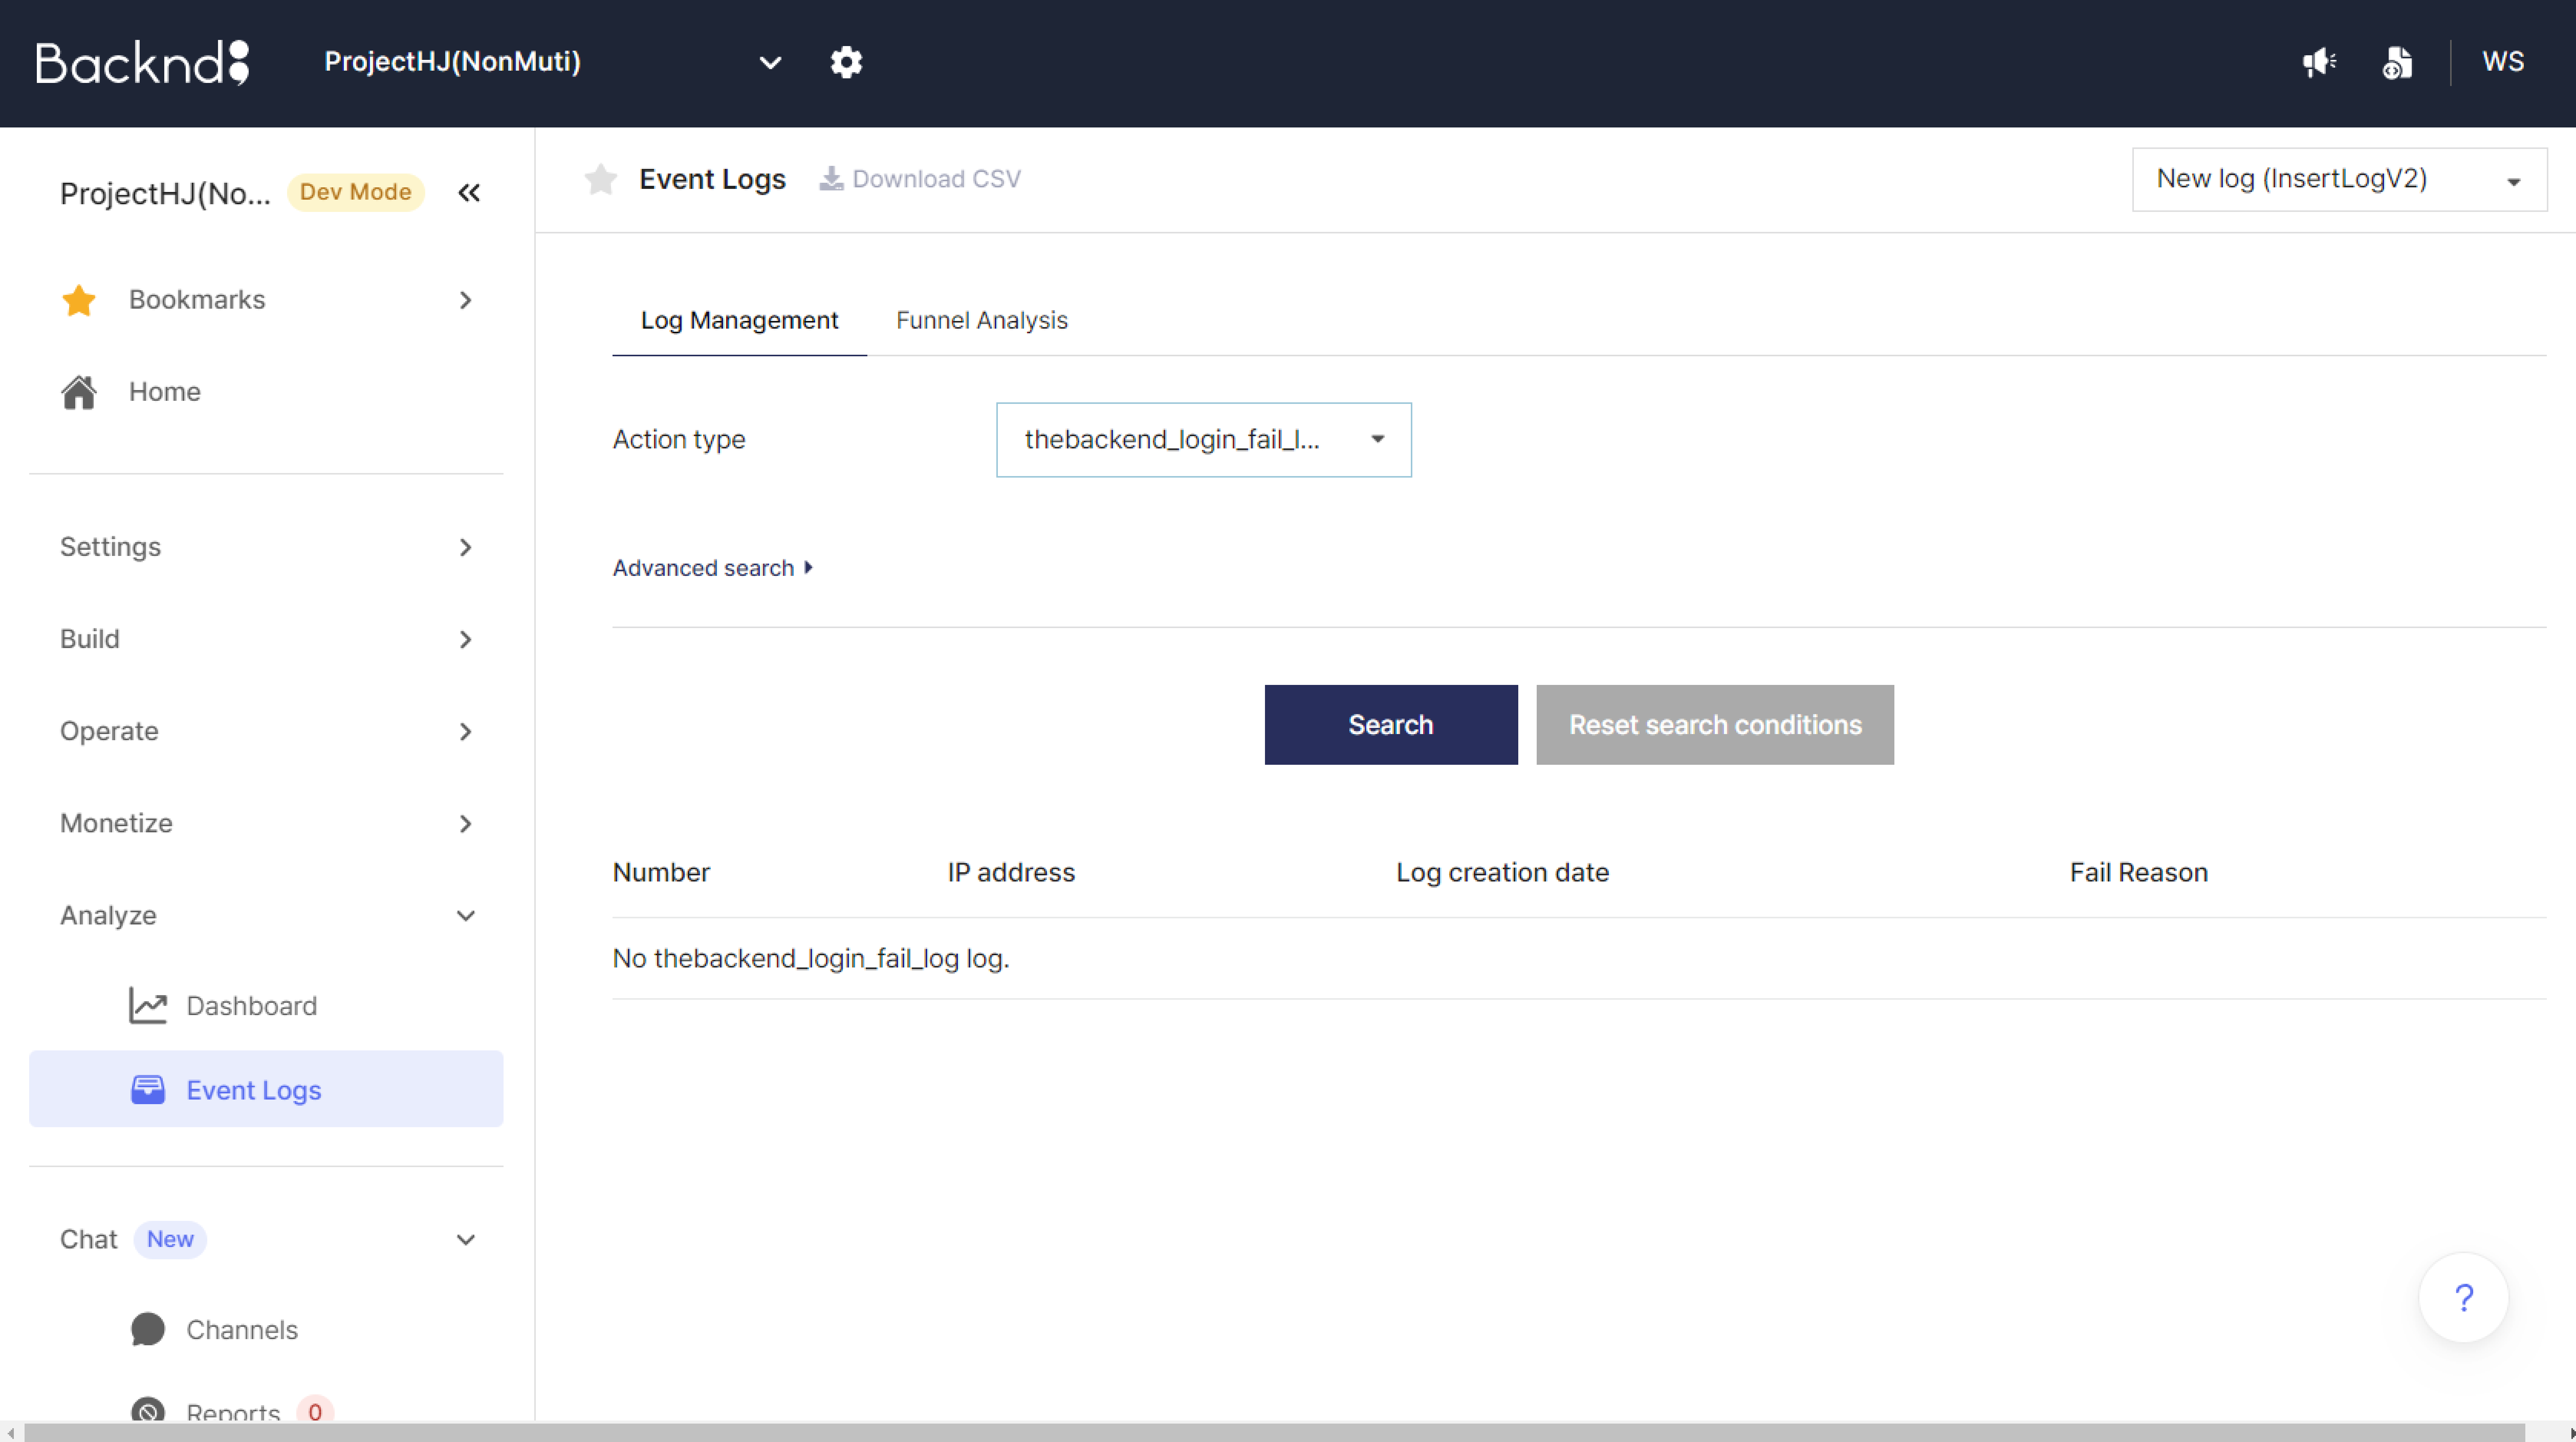Open WS account menu
Viewport: 2576px width, 1442px height.
tap(2503, 62)
